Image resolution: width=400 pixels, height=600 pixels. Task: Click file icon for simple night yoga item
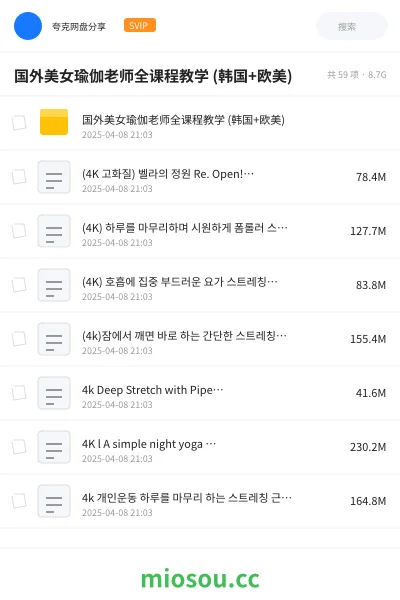coord(54,447)
